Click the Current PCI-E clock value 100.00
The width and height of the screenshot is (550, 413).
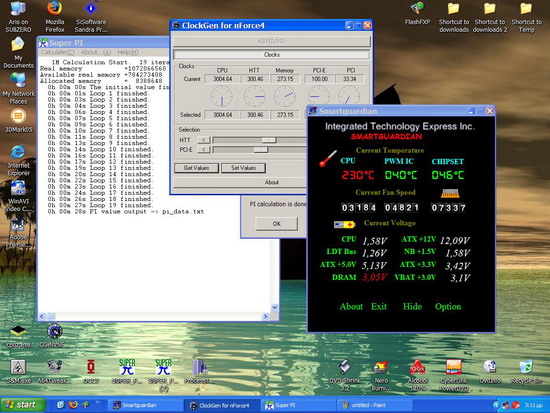(320, 79)
